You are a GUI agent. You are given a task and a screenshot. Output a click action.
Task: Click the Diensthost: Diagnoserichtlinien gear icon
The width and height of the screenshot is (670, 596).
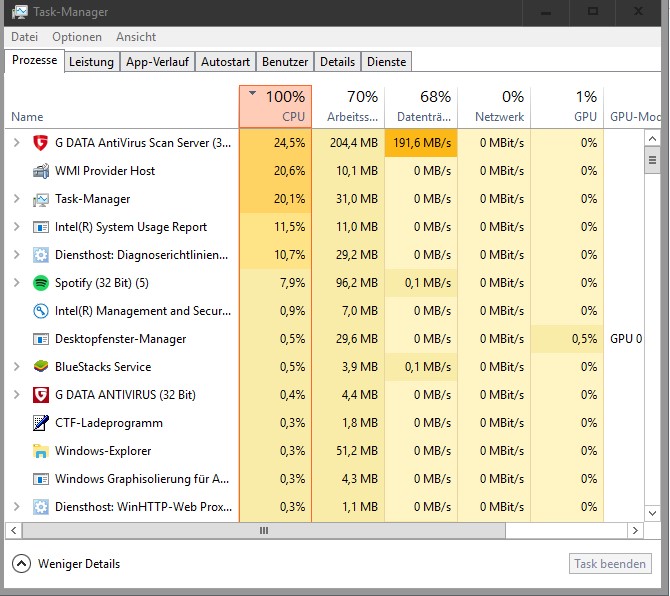click(x=41, y=255)
